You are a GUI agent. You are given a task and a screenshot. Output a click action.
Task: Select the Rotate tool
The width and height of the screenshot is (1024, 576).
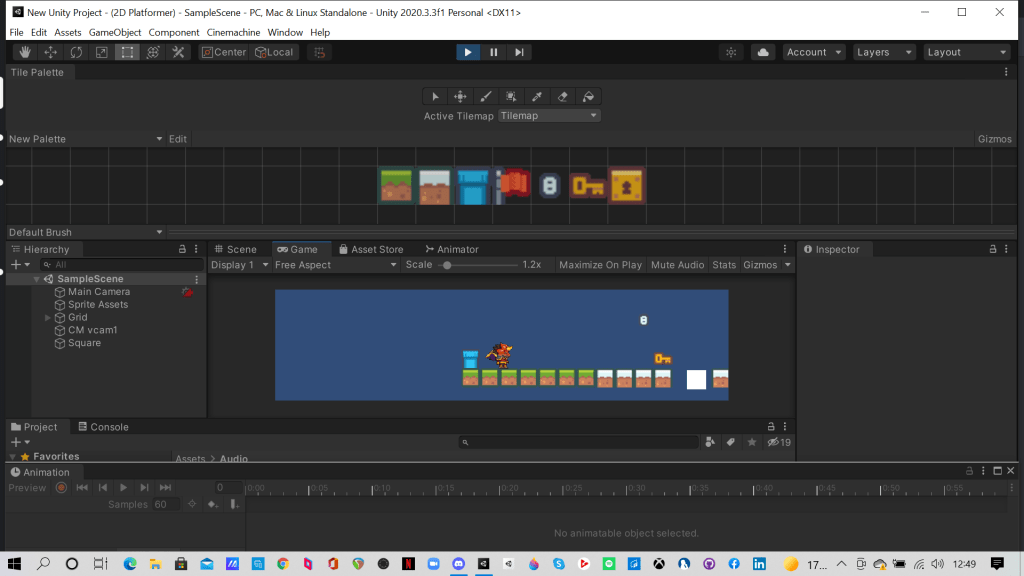[76, 52]
